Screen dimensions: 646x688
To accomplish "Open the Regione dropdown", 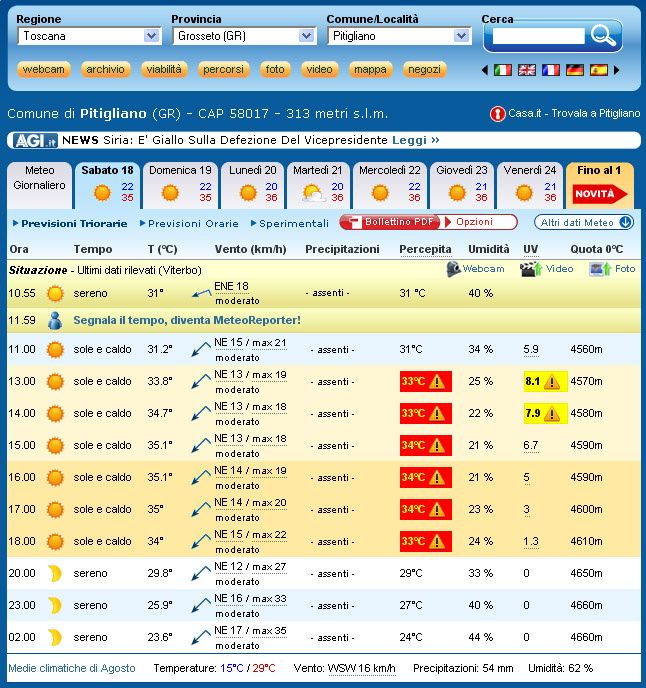I will point(90,36).
